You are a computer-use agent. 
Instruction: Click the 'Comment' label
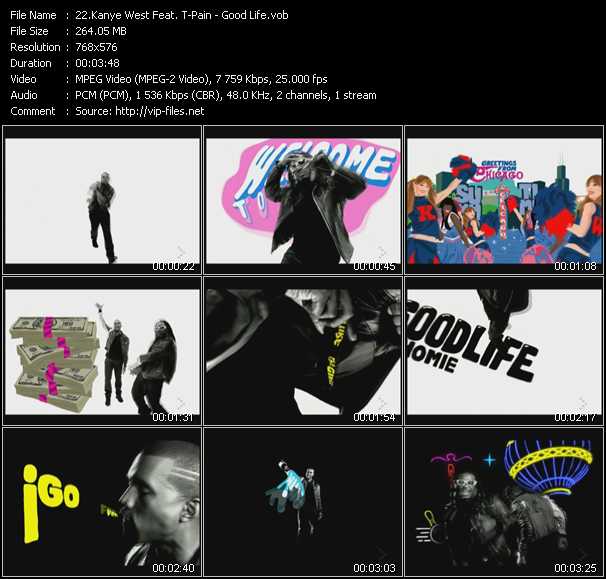pyautogui.click(x=33, y=111)
